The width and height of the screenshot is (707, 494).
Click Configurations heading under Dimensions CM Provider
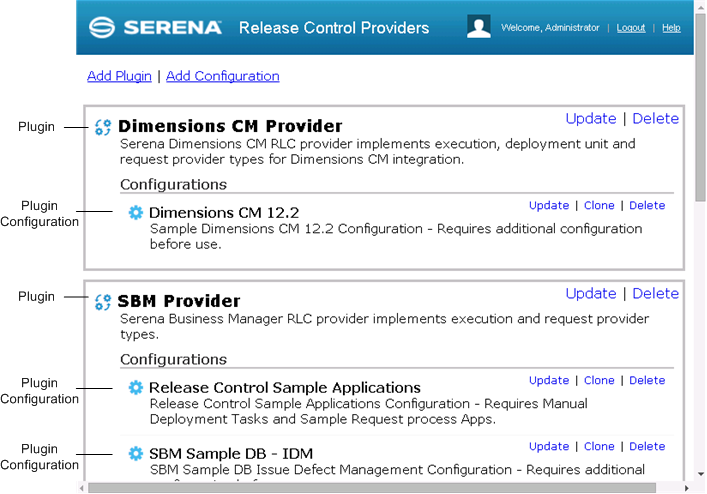tap(173, 184)
